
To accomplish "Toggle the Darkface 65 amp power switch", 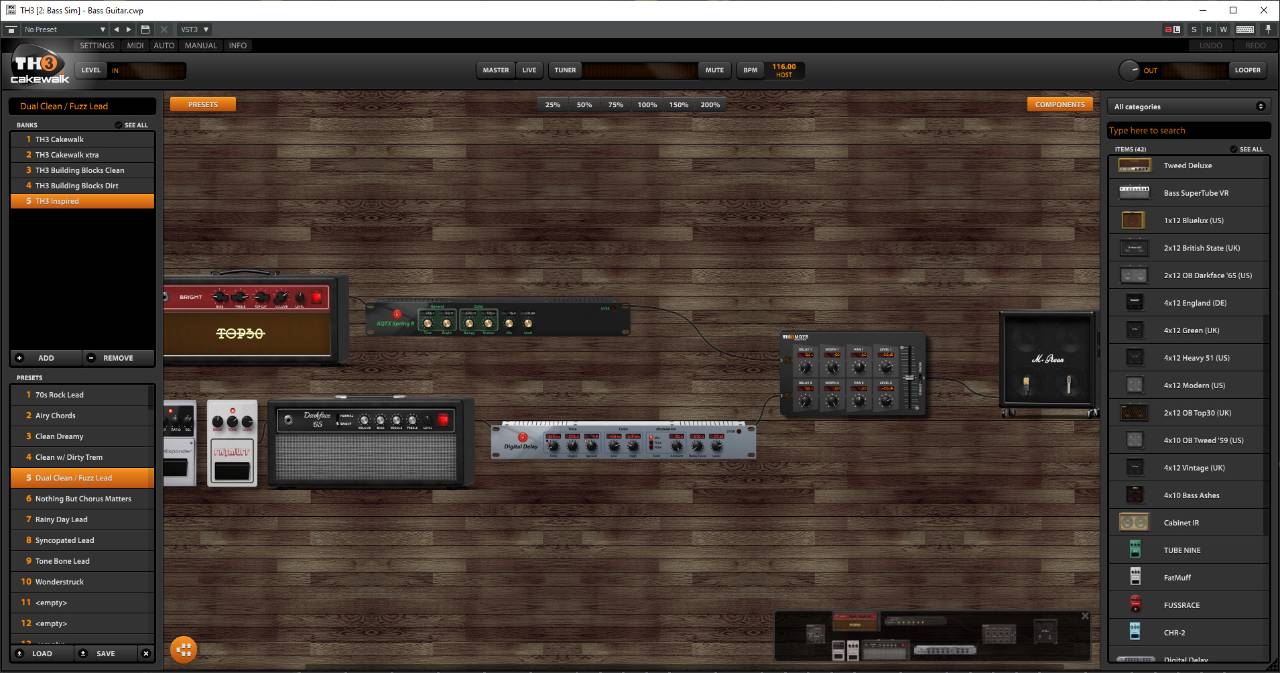I will [x=441, y=420].
